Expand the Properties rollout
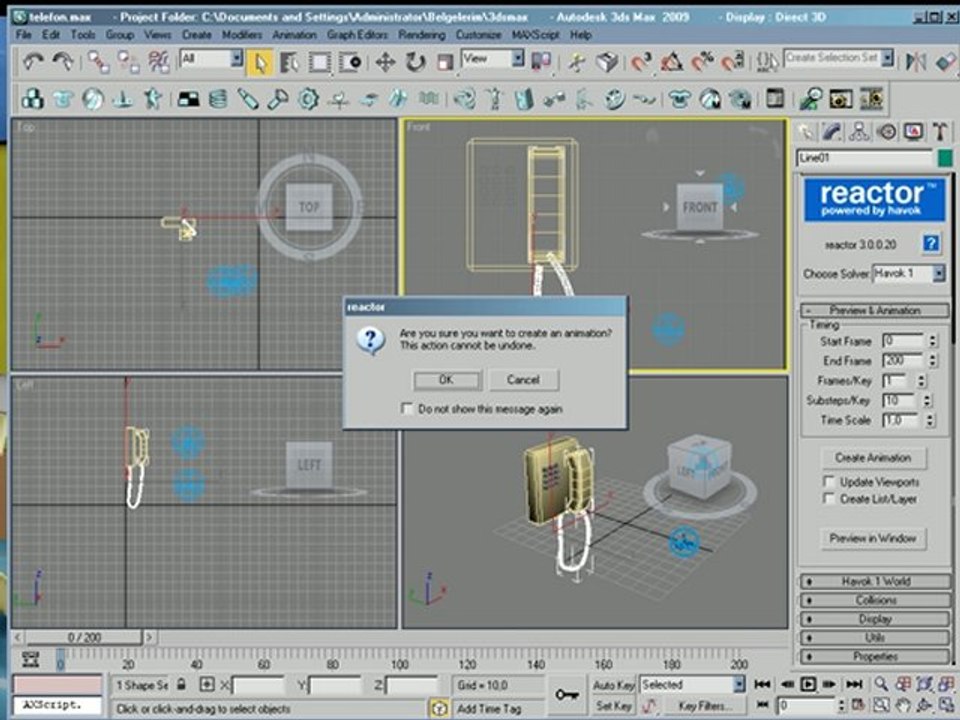This screenshot has width=960, height=720. 875,656
